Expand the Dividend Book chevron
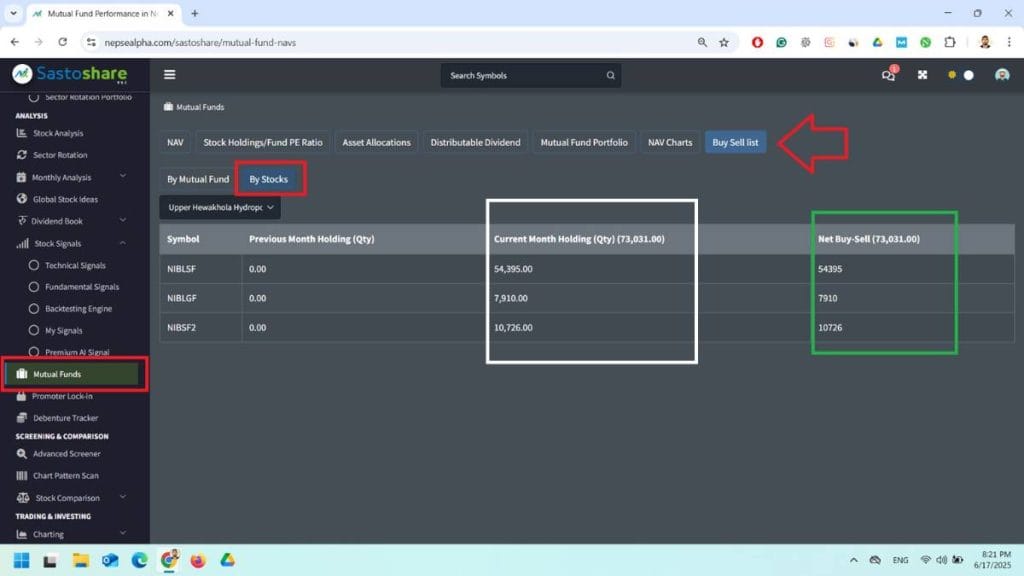The width and height of the screenshot is (1024, 576). (123, 220)
